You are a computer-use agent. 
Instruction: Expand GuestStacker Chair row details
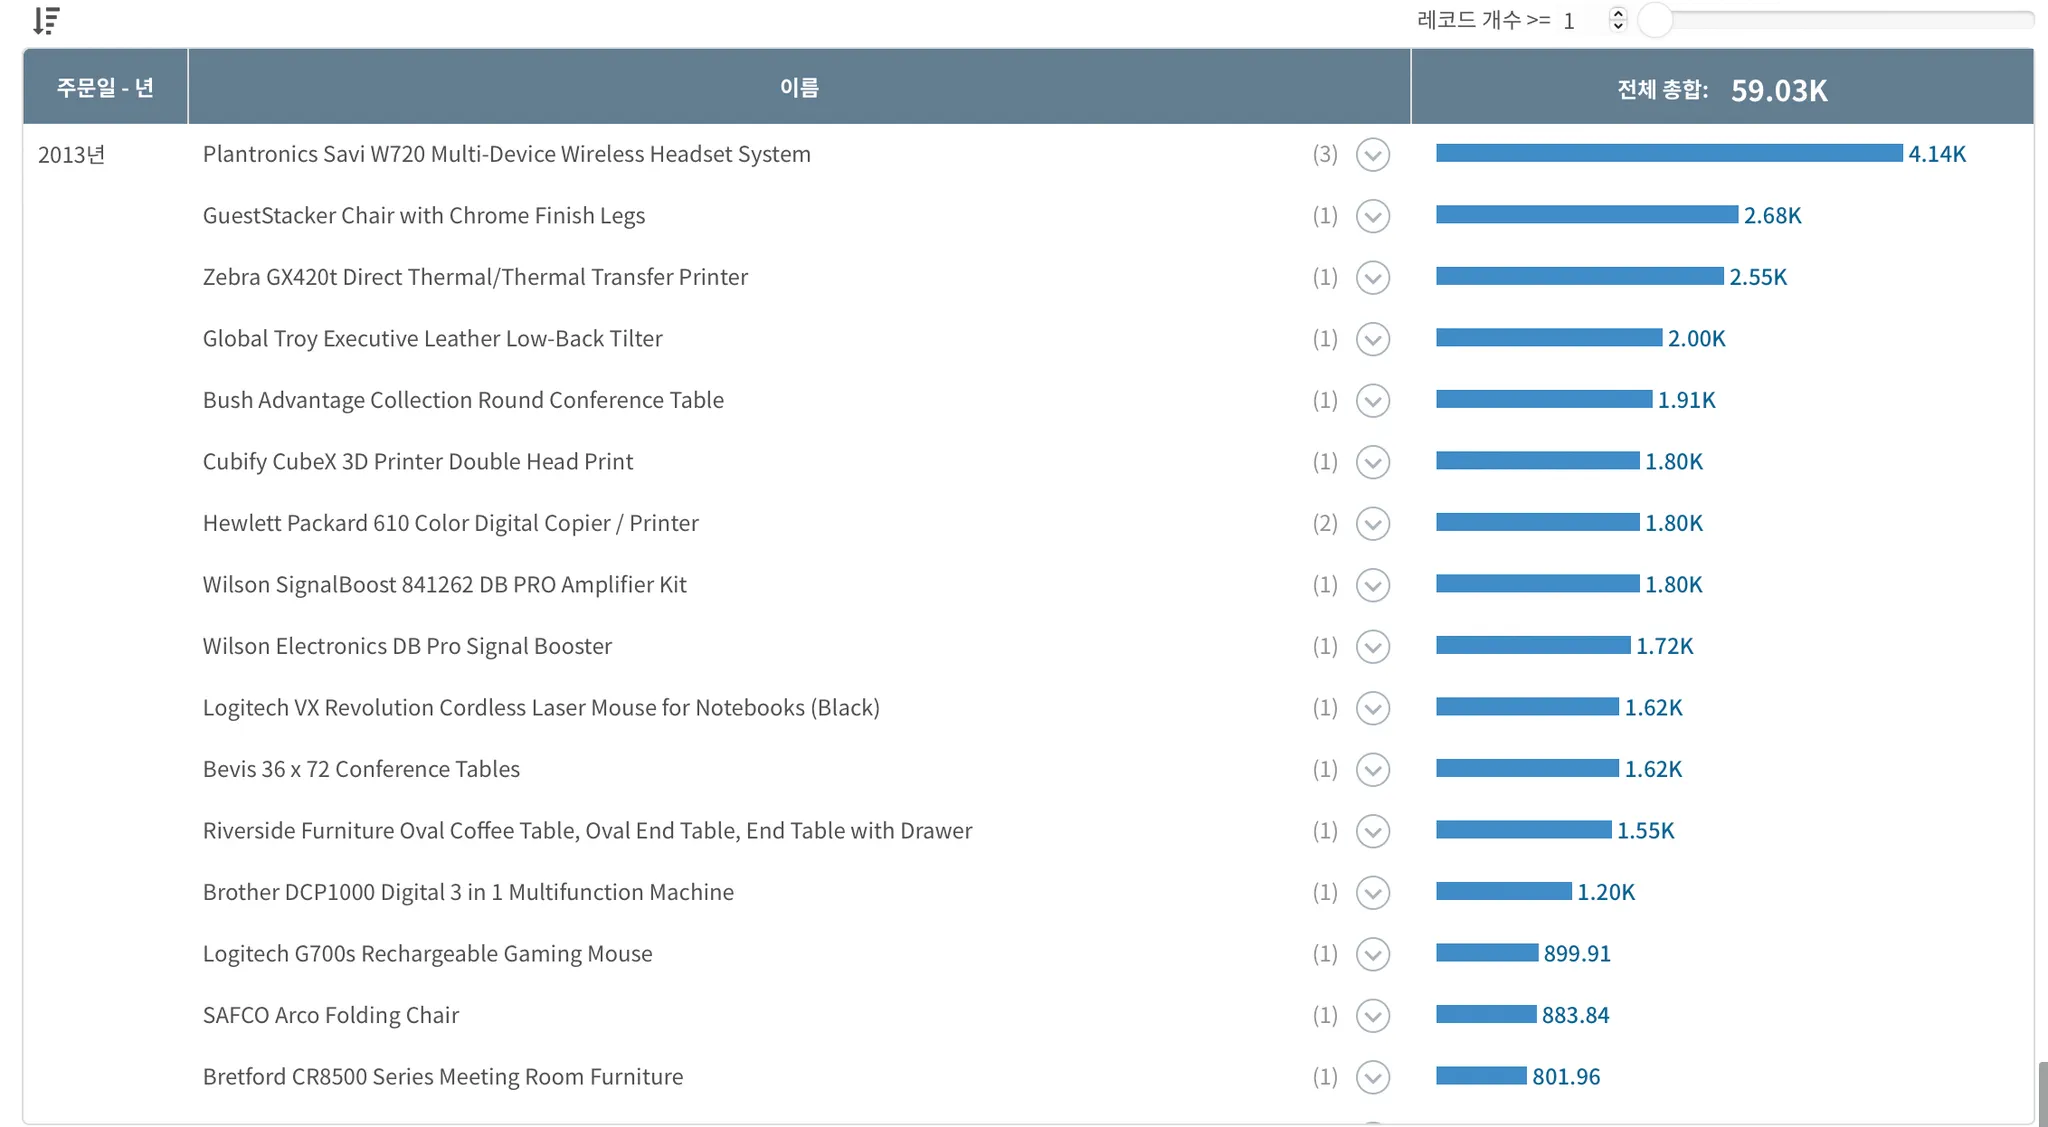coord(1372,216)
